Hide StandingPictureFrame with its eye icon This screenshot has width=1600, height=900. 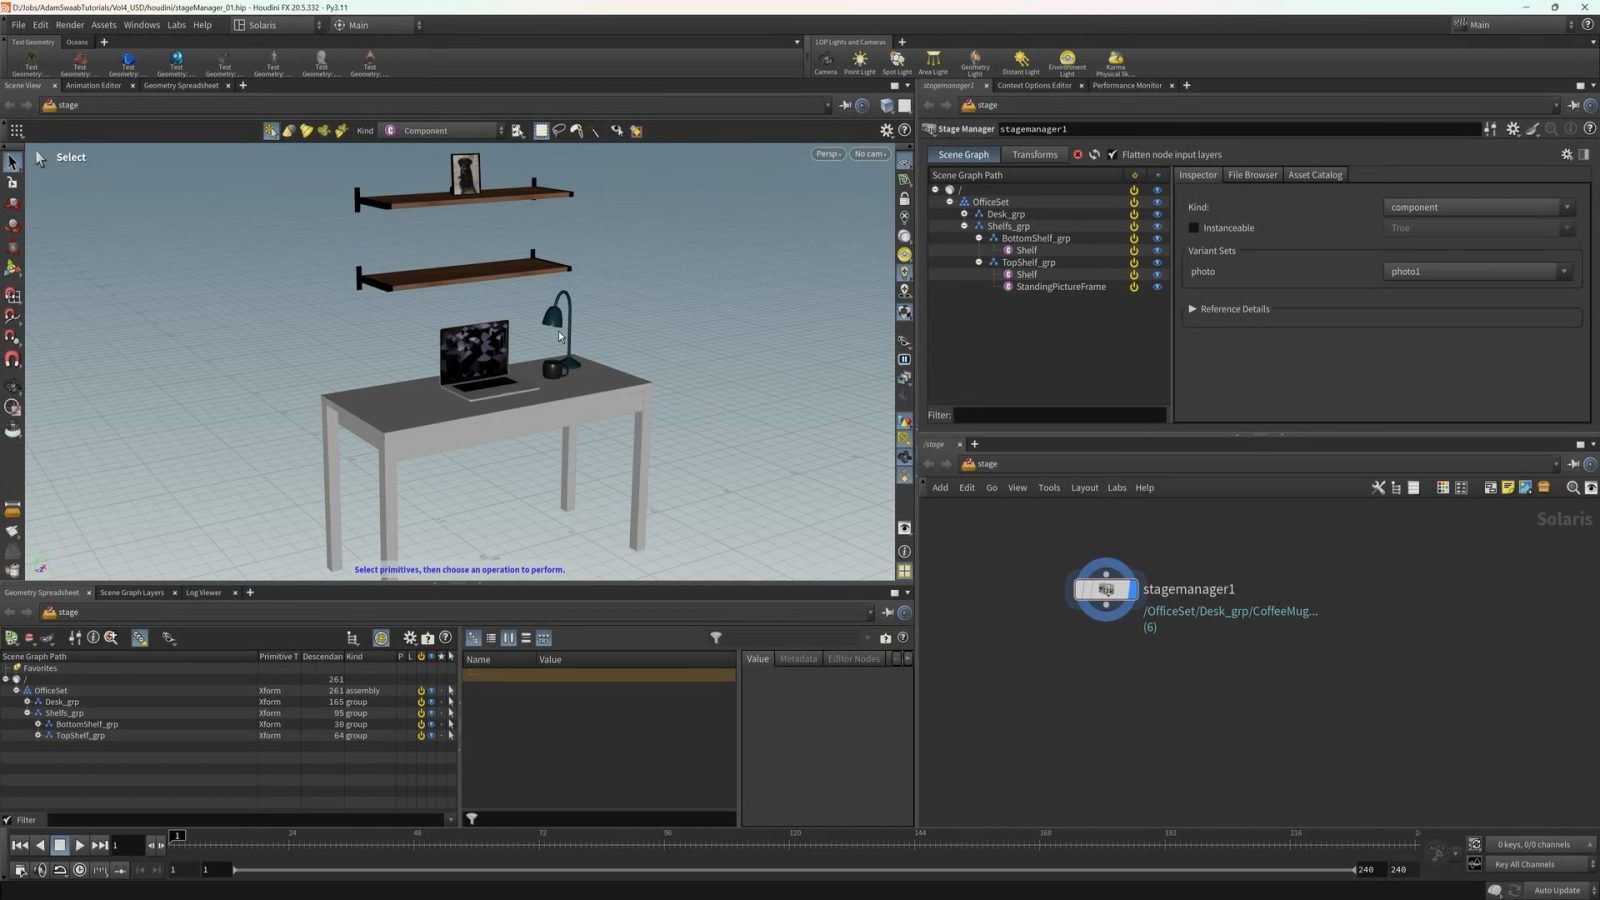[1157, 287]
